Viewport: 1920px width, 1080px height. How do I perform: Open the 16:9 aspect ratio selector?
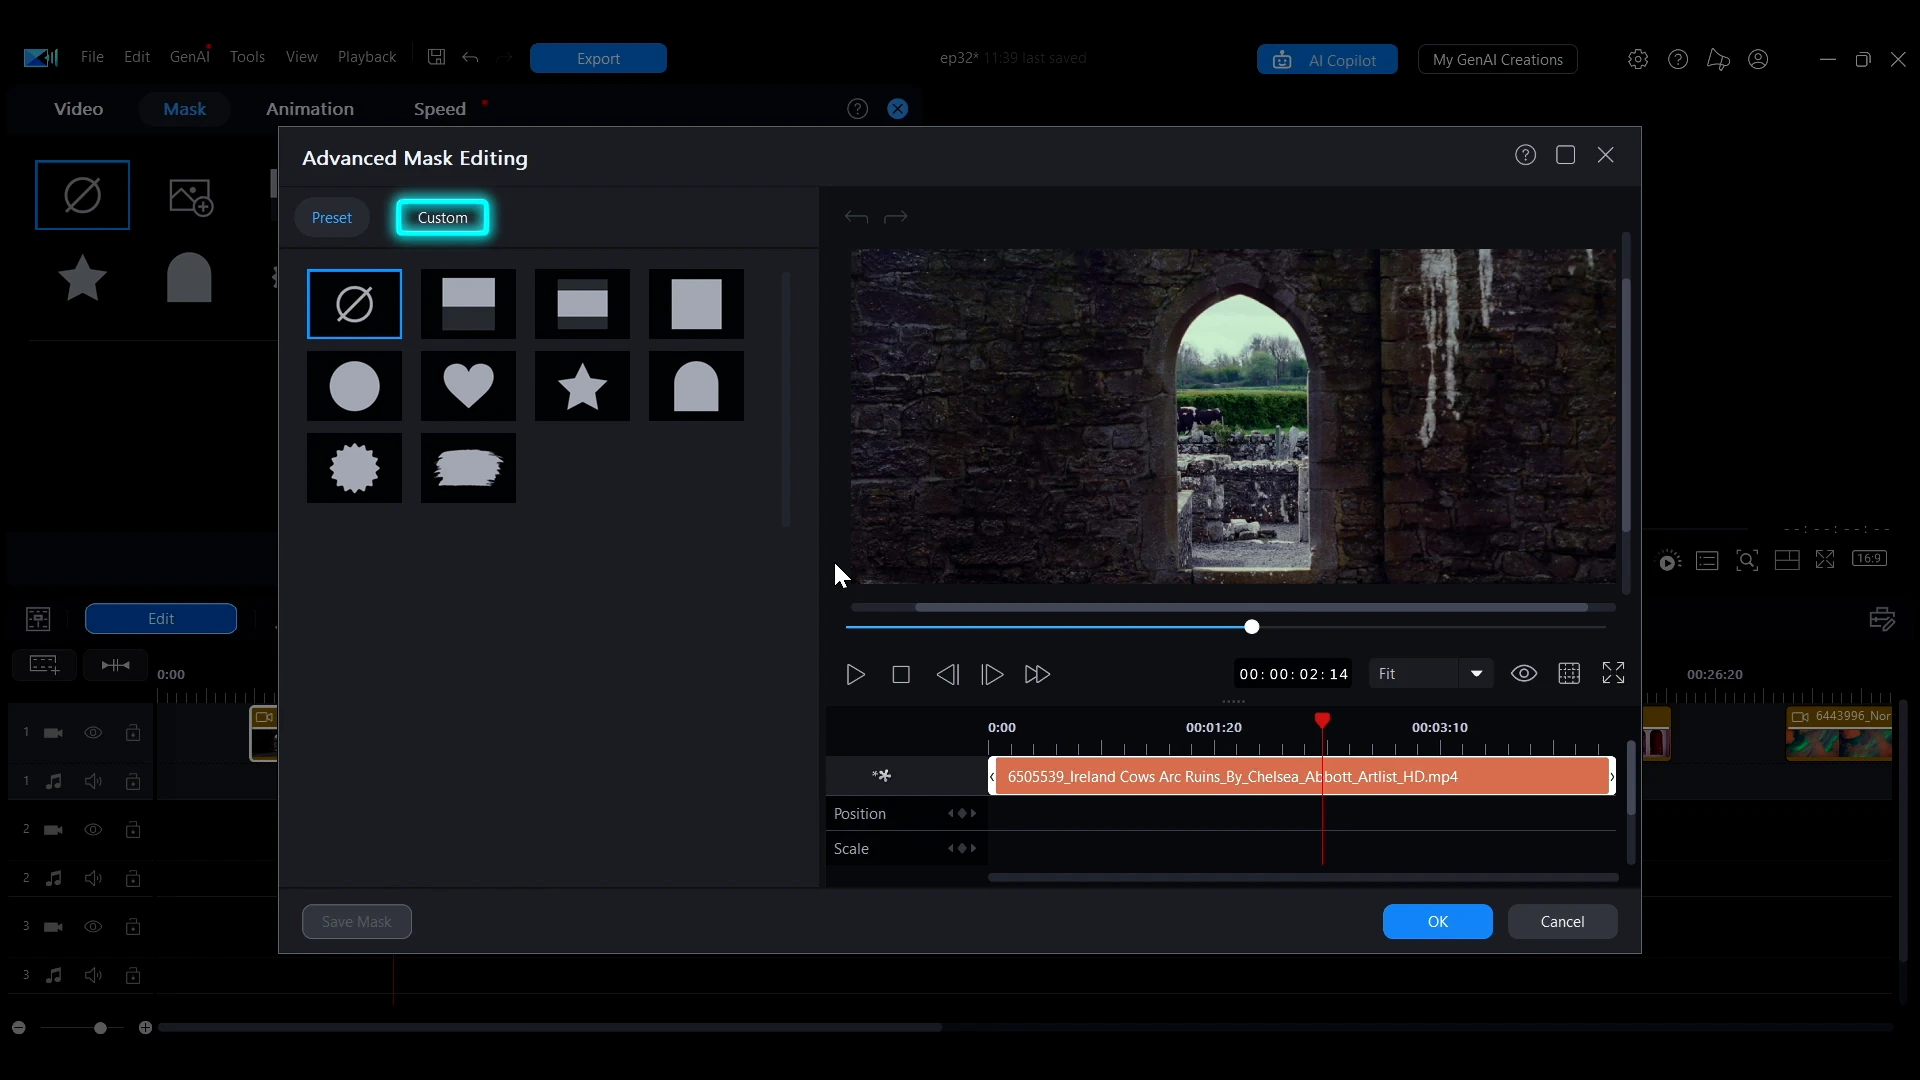click(1869, 559)
